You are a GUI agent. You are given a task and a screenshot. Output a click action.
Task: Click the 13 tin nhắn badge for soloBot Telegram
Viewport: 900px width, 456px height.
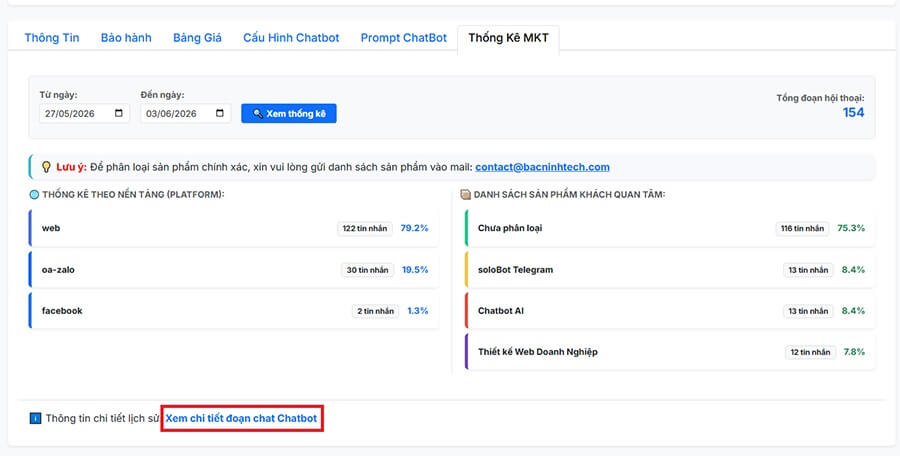[x=808, y=269]
